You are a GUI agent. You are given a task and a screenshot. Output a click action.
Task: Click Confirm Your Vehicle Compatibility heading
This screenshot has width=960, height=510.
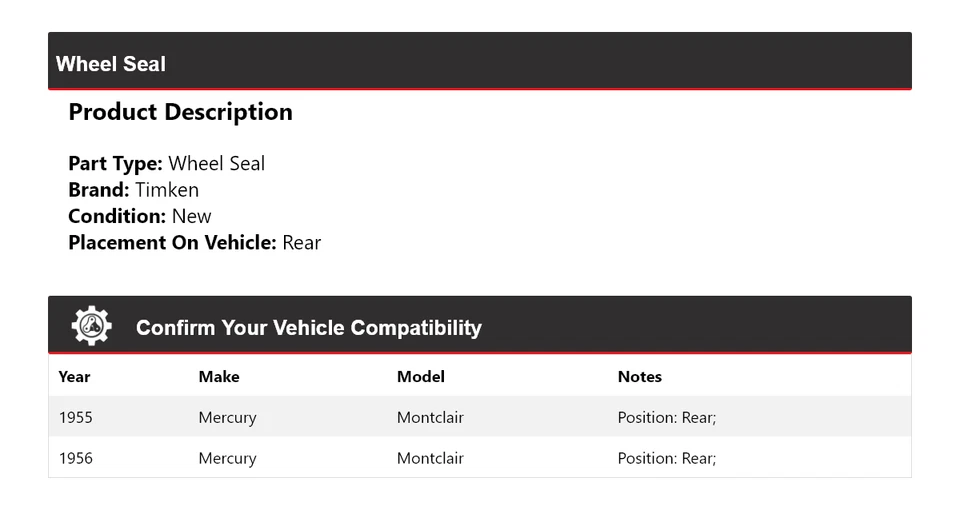pyautogui.click(x=308, y=328)
